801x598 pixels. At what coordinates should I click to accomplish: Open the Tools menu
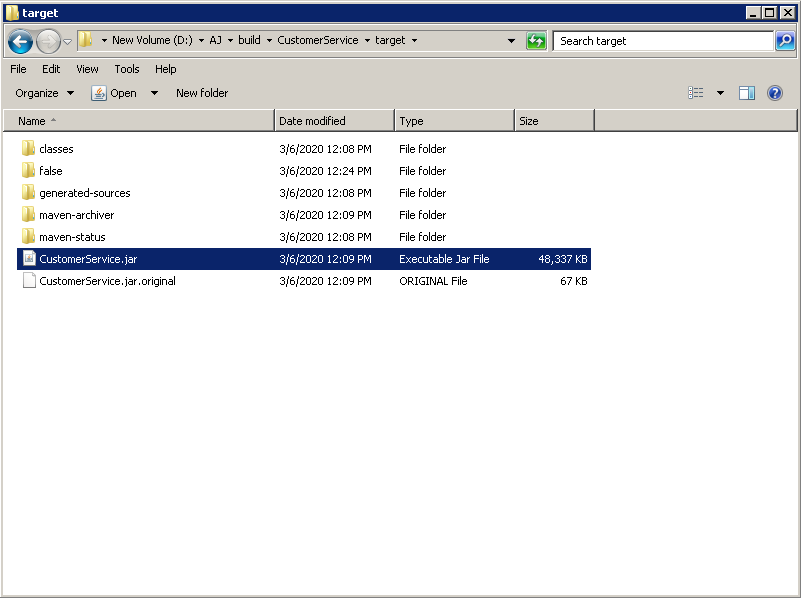[x=127, y=69]
